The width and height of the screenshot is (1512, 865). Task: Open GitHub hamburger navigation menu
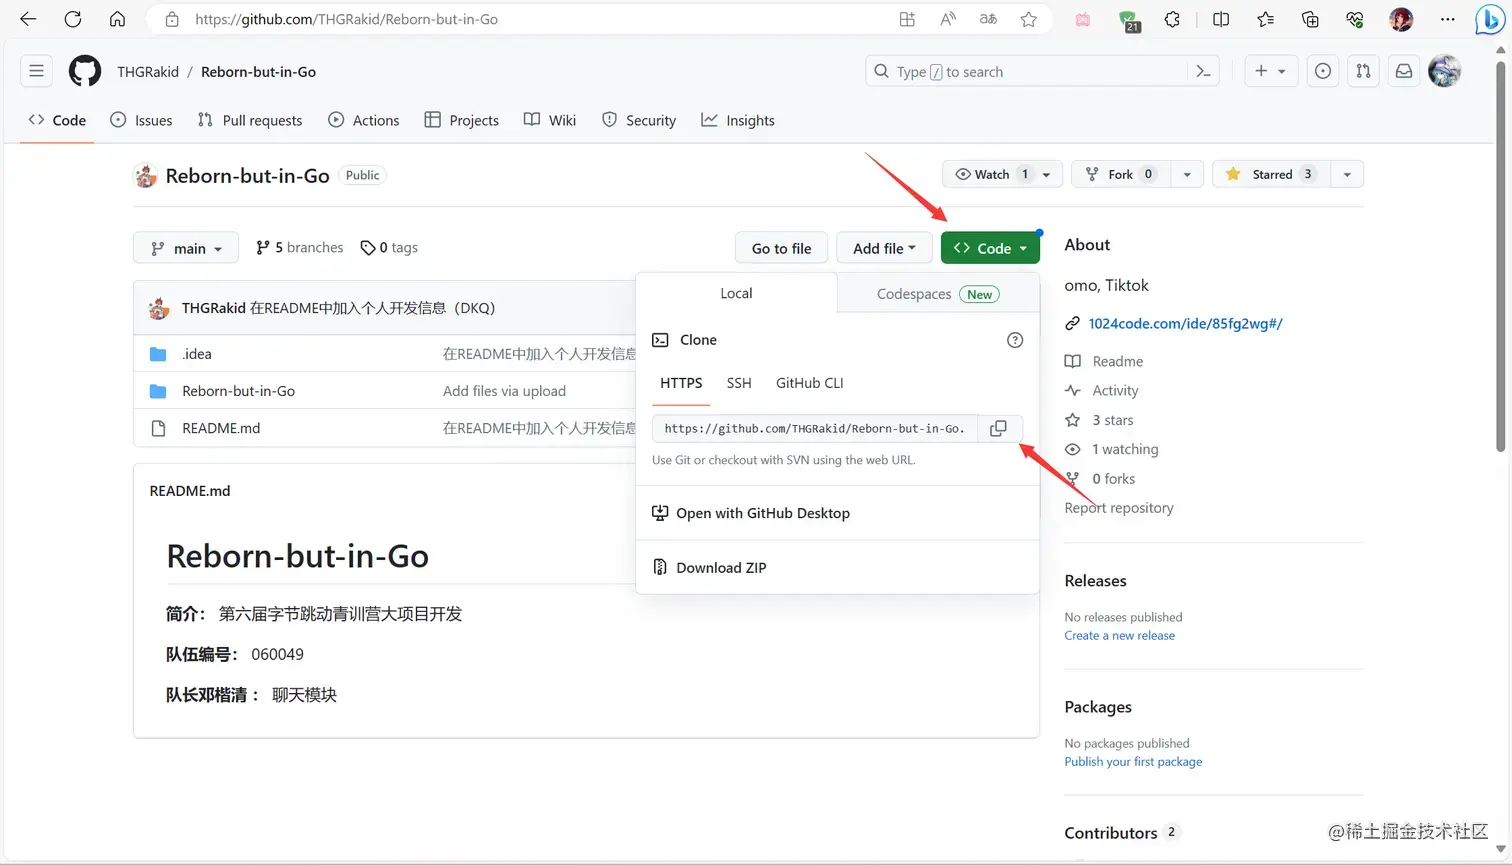click(x=36, y=71)
